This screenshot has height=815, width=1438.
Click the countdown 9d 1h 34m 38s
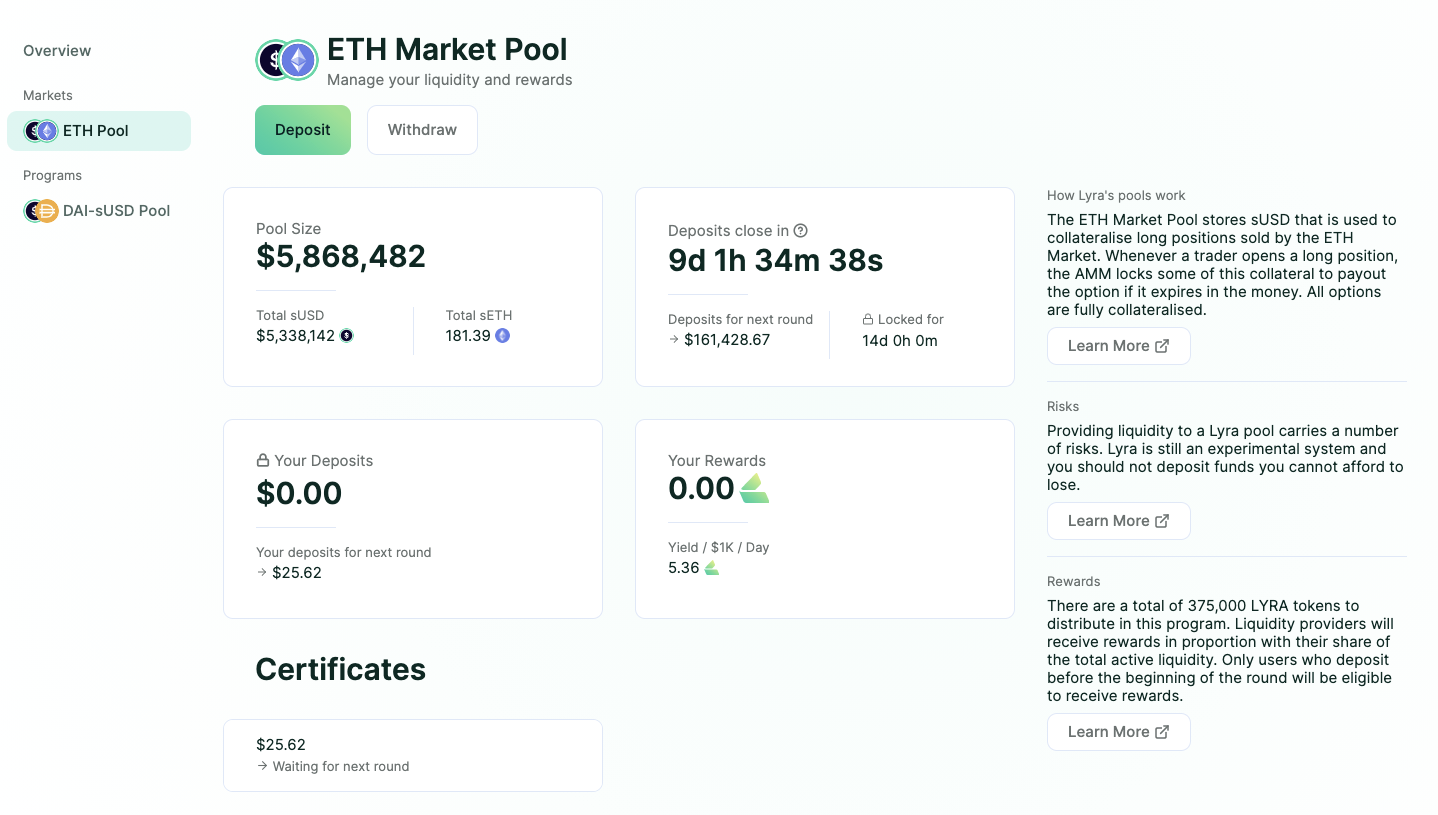[x=776, y=261]
